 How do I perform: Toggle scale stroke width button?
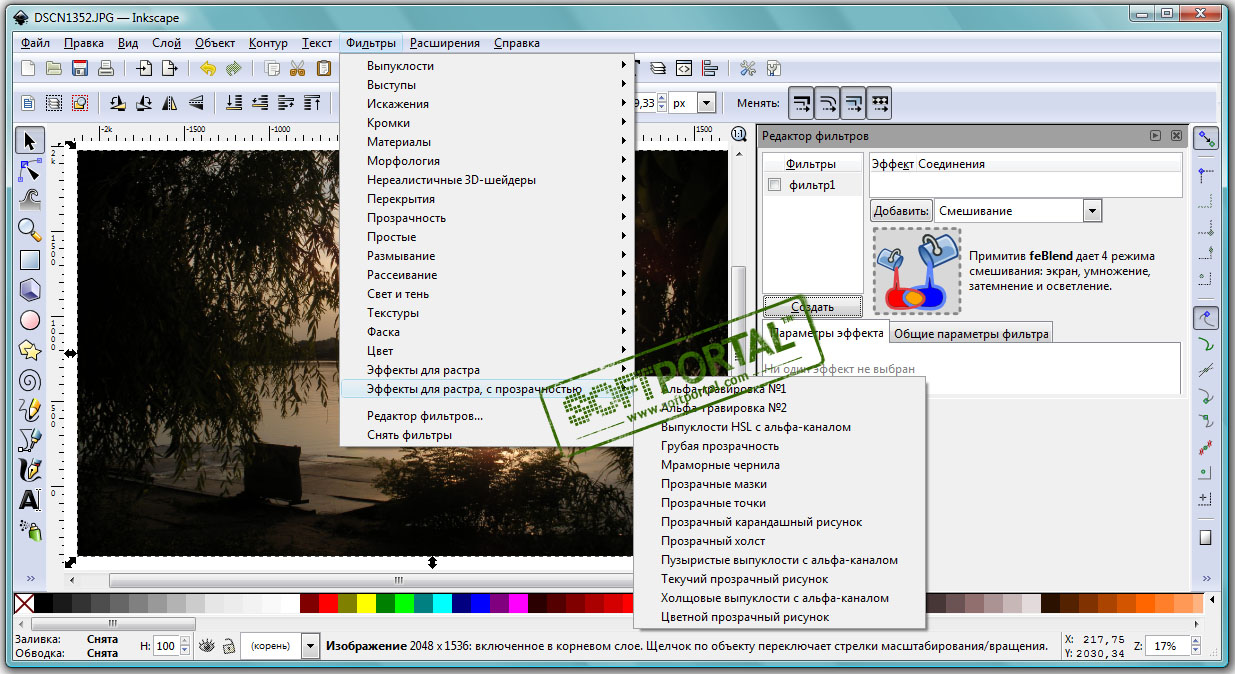click(802, 102)
